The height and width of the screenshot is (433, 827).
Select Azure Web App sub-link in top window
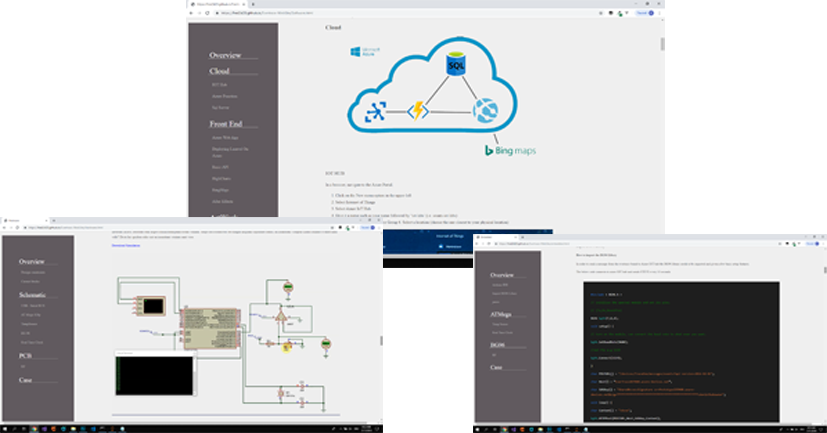click(225, 138)
